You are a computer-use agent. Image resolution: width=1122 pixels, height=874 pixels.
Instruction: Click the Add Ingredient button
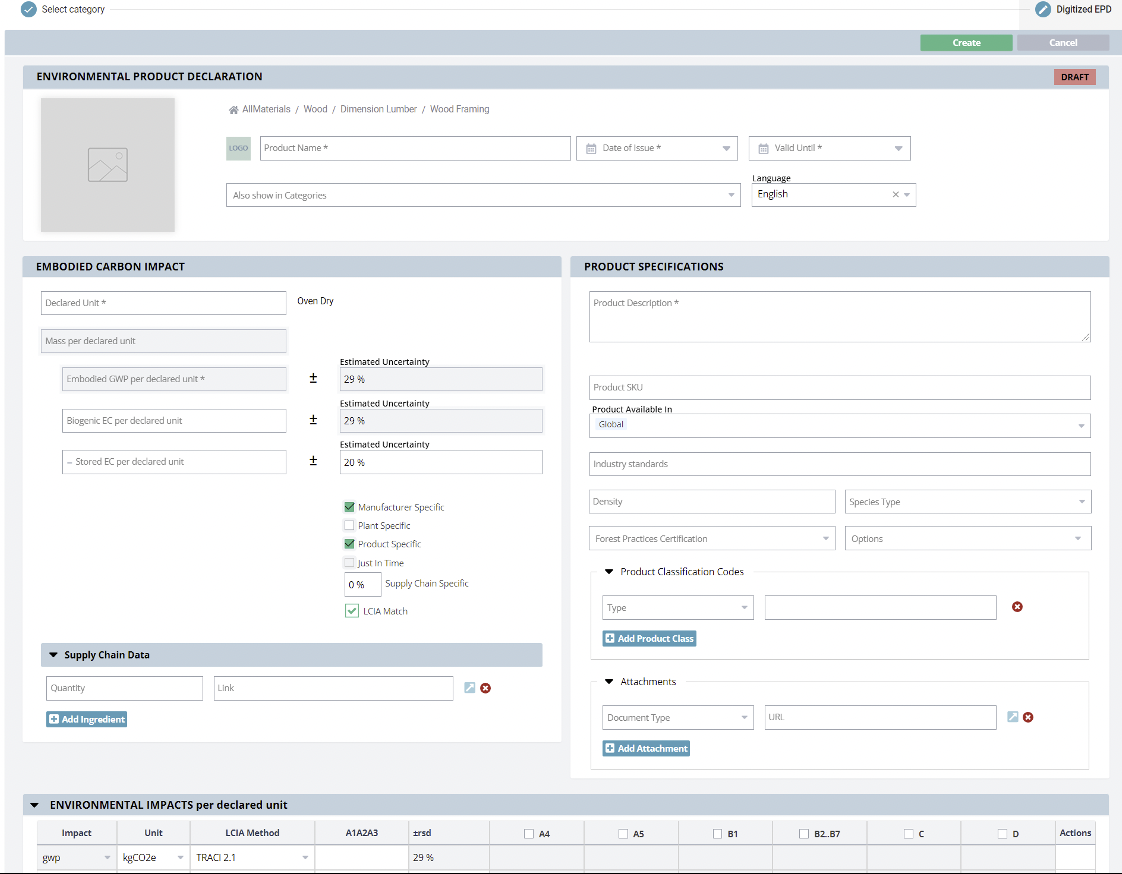[87, 719]
